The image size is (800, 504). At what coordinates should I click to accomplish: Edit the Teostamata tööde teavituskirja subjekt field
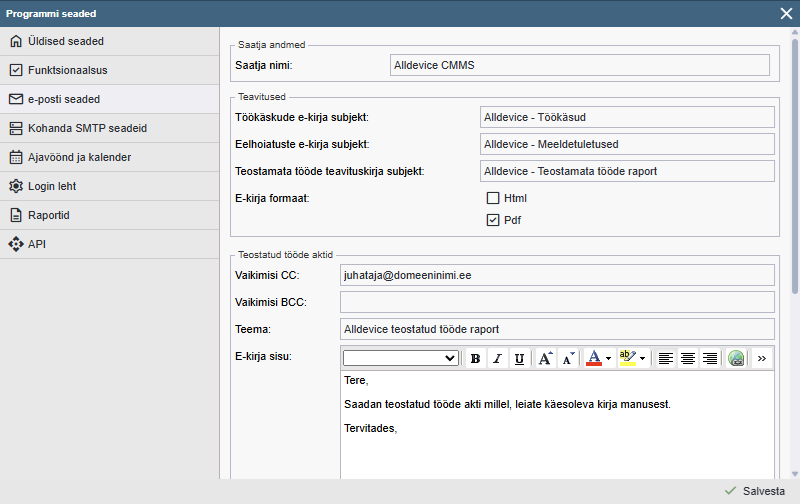tap(627, 171)
